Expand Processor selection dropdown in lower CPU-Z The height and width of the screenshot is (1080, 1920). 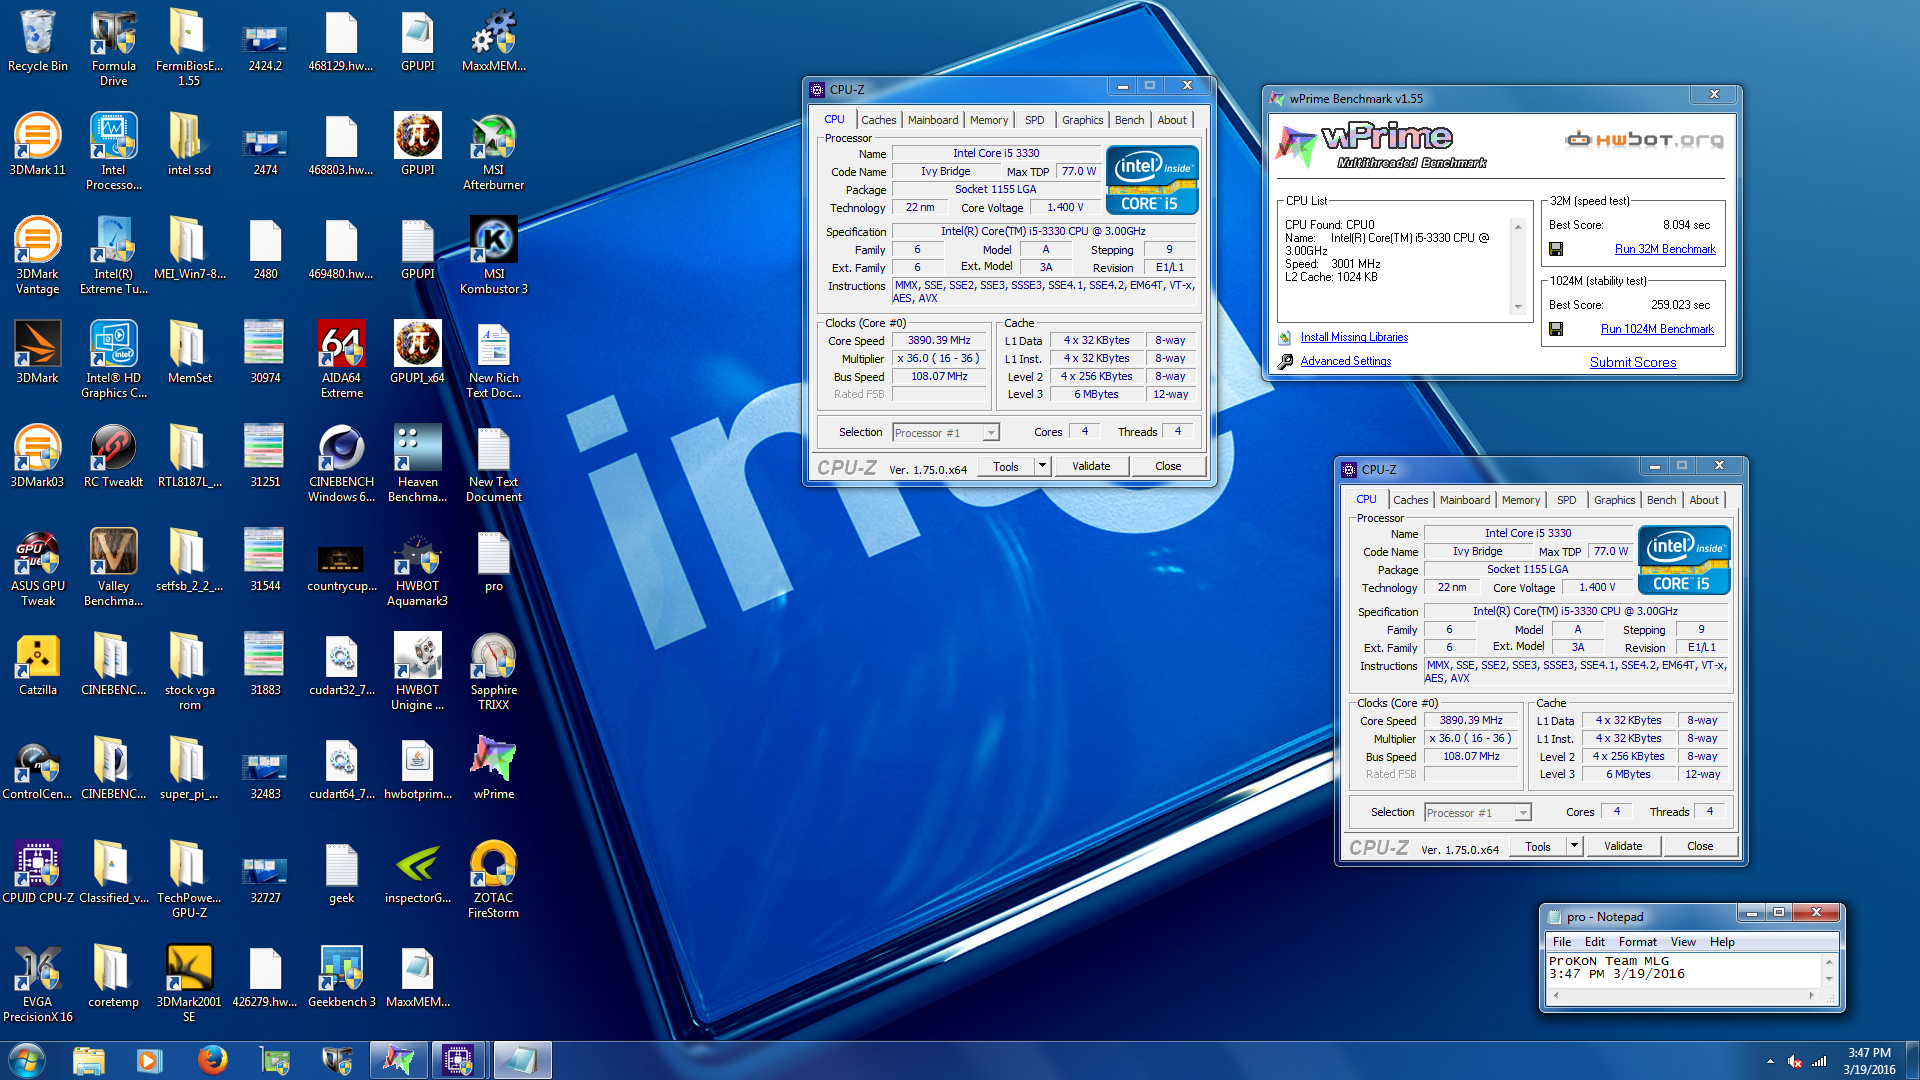[x=1523, y=813]
